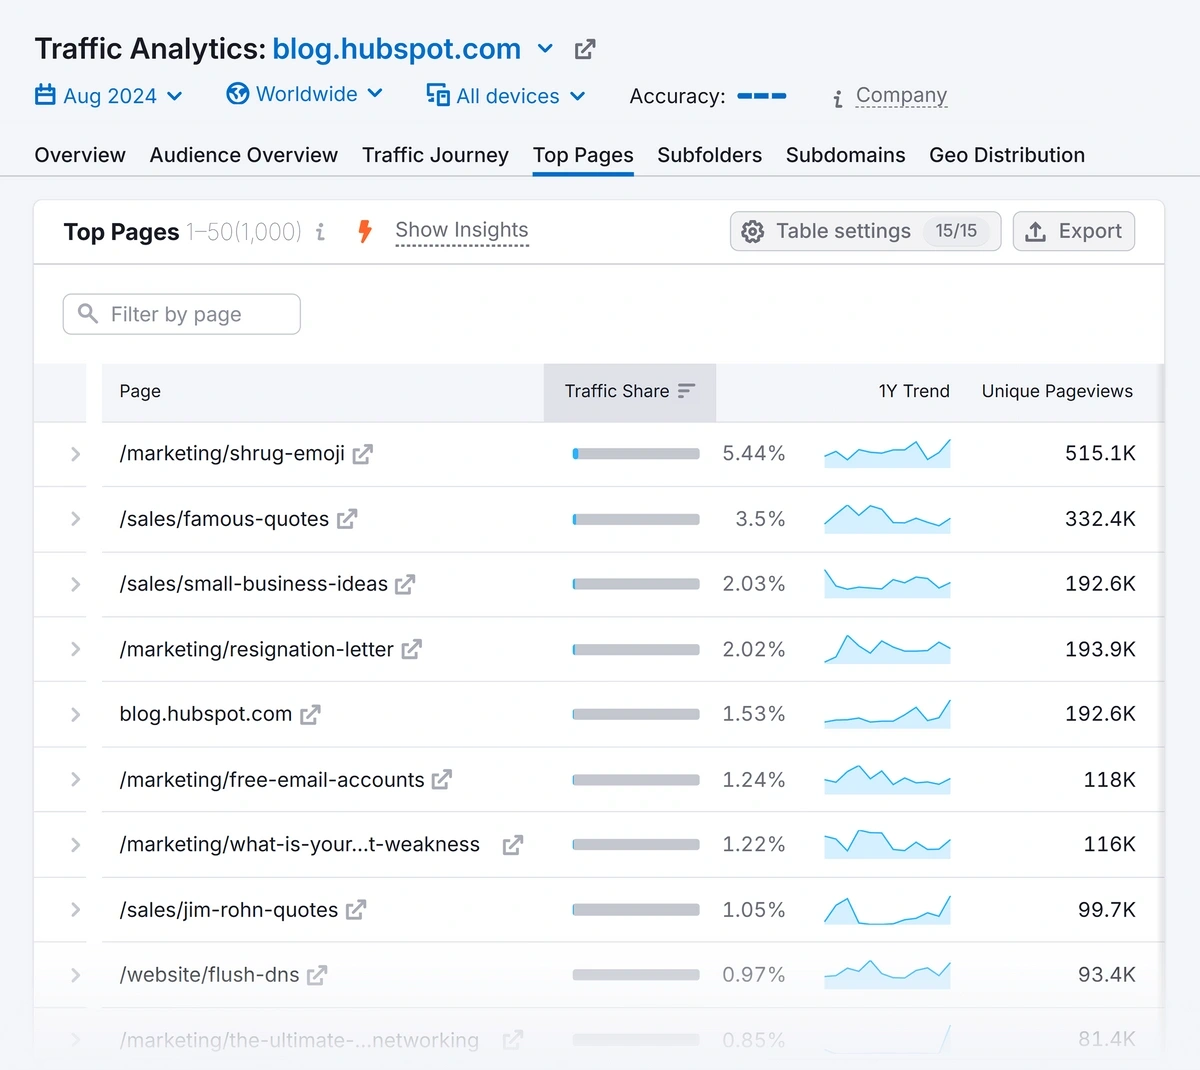Expand the /marketing/what-is-your...t-weakness row
The height and width of the screenshot is (1070, 1200).
[75, 845]
